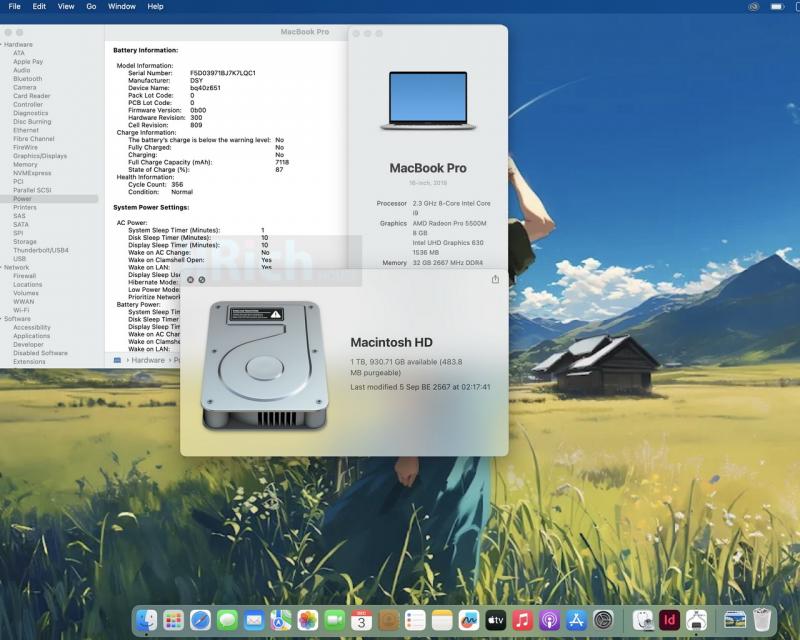Select Storage in the hardware list
800x640 pixels.
[25, 242]
